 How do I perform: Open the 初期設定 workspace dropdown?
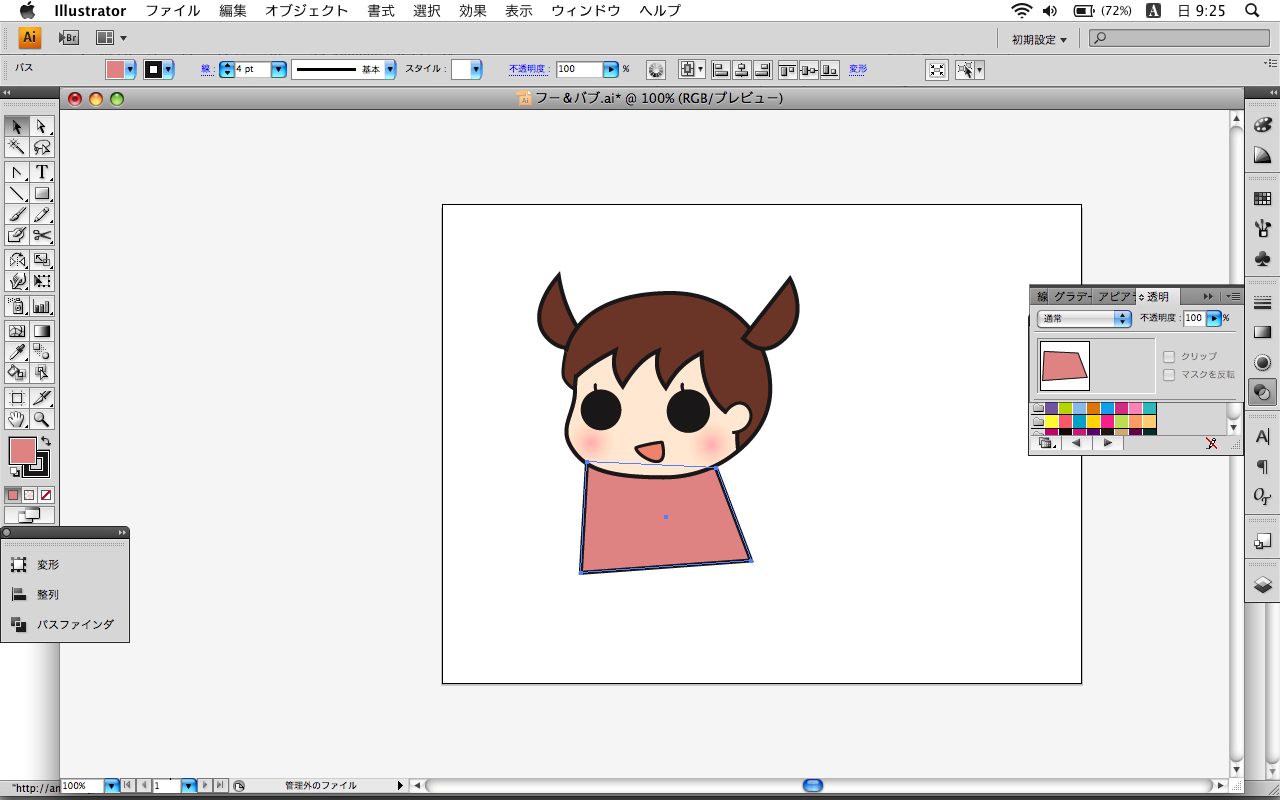pos(1039,39)
